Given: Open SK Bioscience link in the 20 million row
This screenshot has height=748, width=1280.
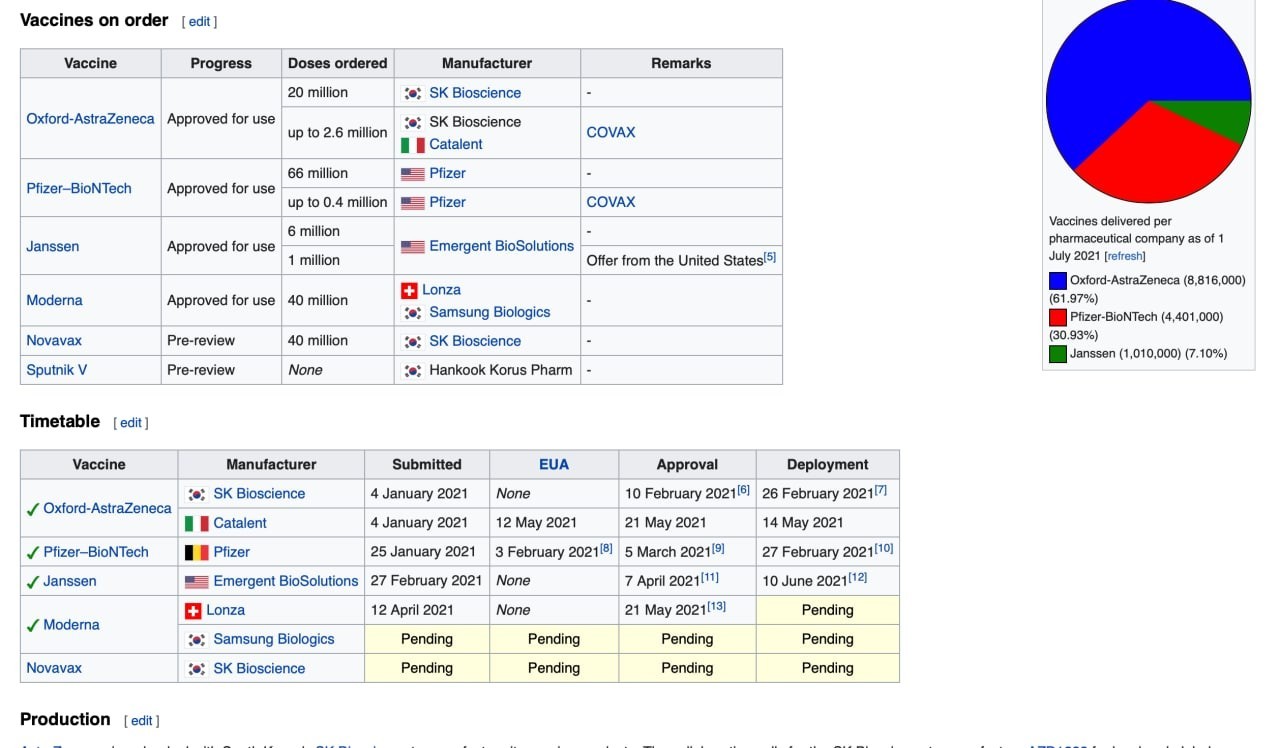Looking at the screenshot, I should (475, 93).
